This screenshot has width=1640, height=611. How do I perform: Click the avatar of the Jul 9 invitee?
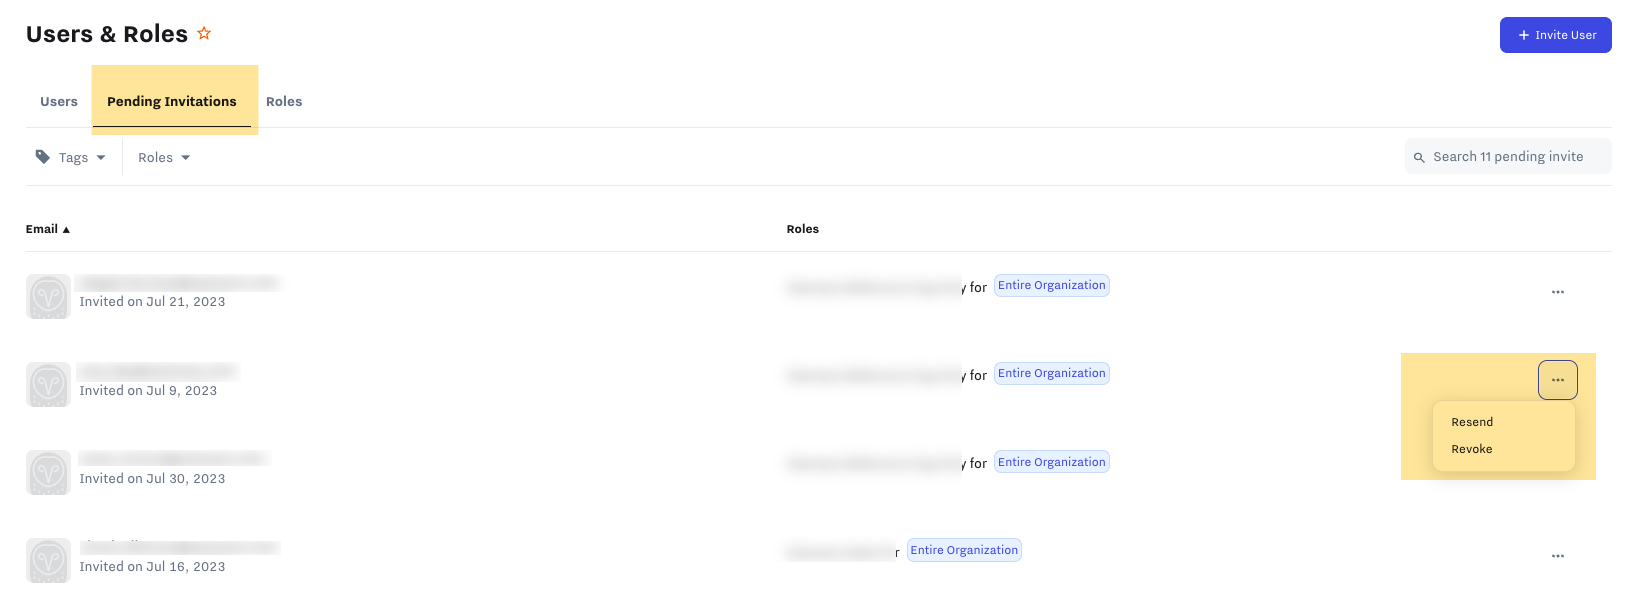[48, 385]
